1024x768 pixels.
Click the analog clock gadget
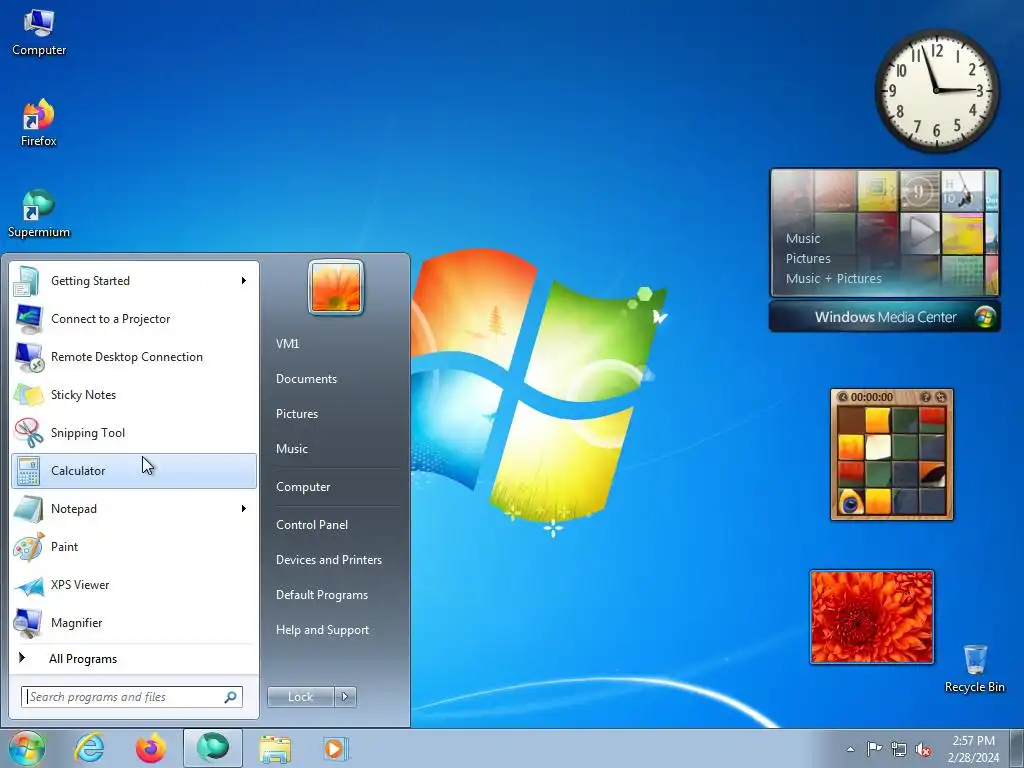click(936, 91)
